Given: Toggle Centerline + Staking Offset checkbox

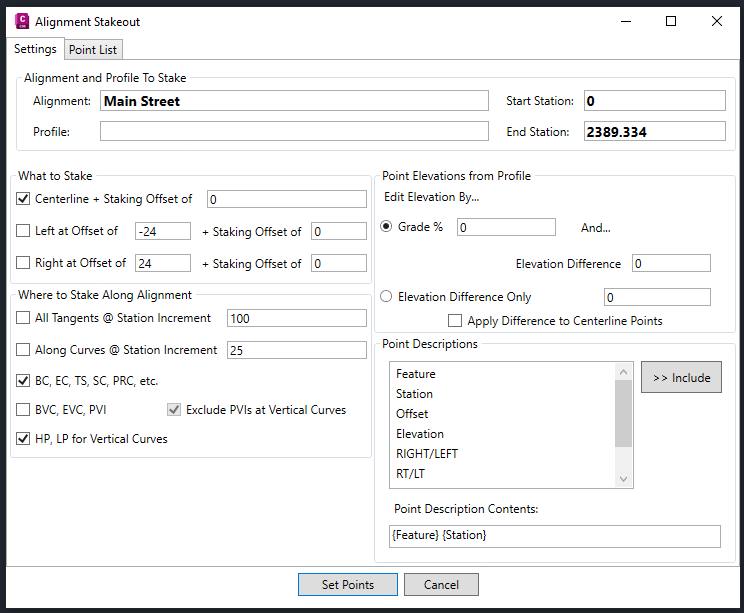Looking at the screenshot, I should click(24, 199).
